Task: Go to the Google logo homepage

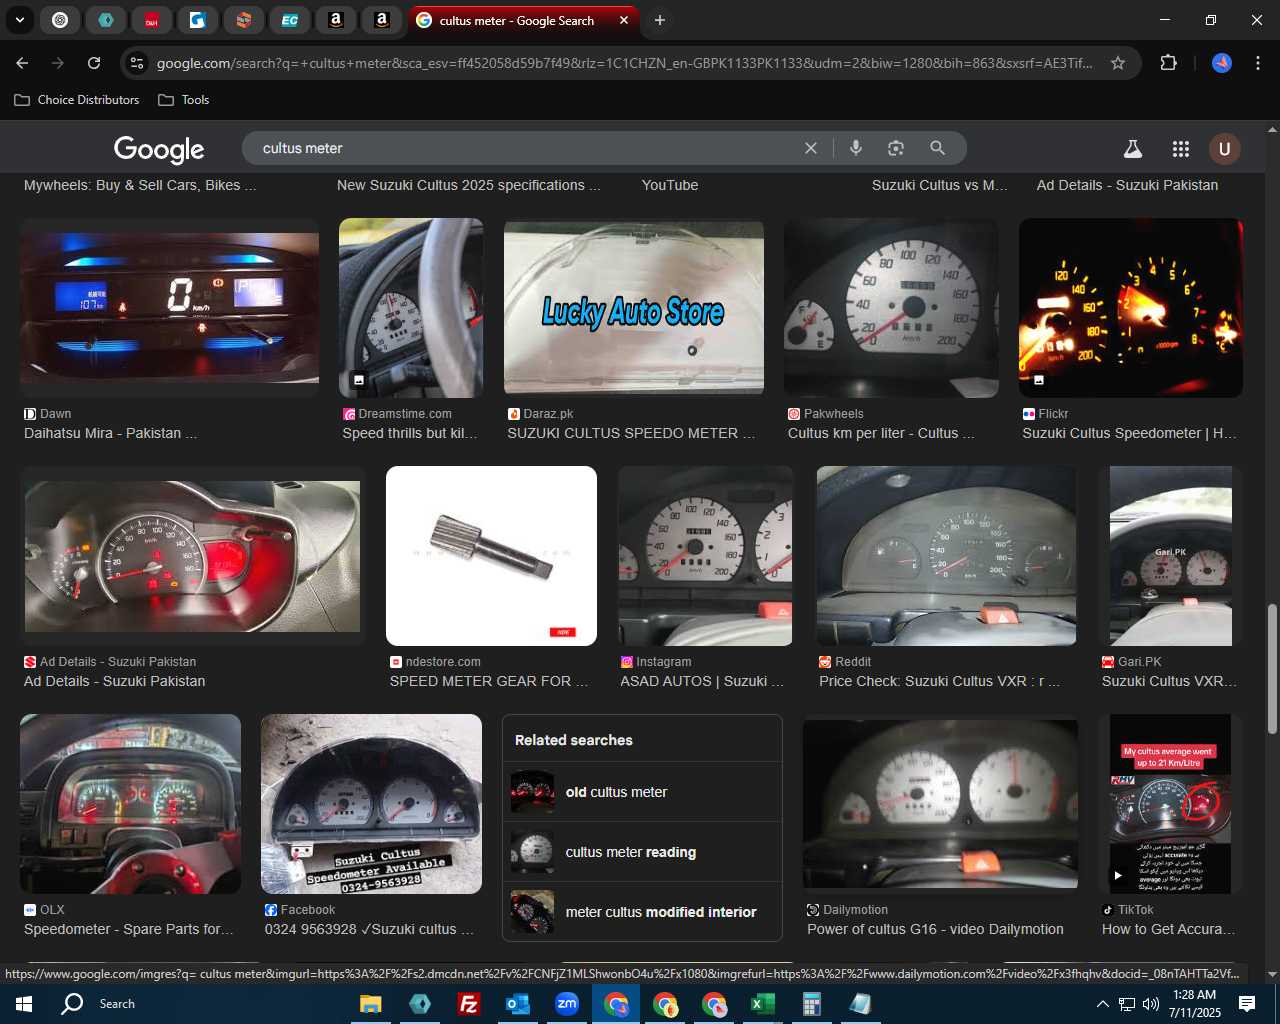Action: [x=159, y=149]
